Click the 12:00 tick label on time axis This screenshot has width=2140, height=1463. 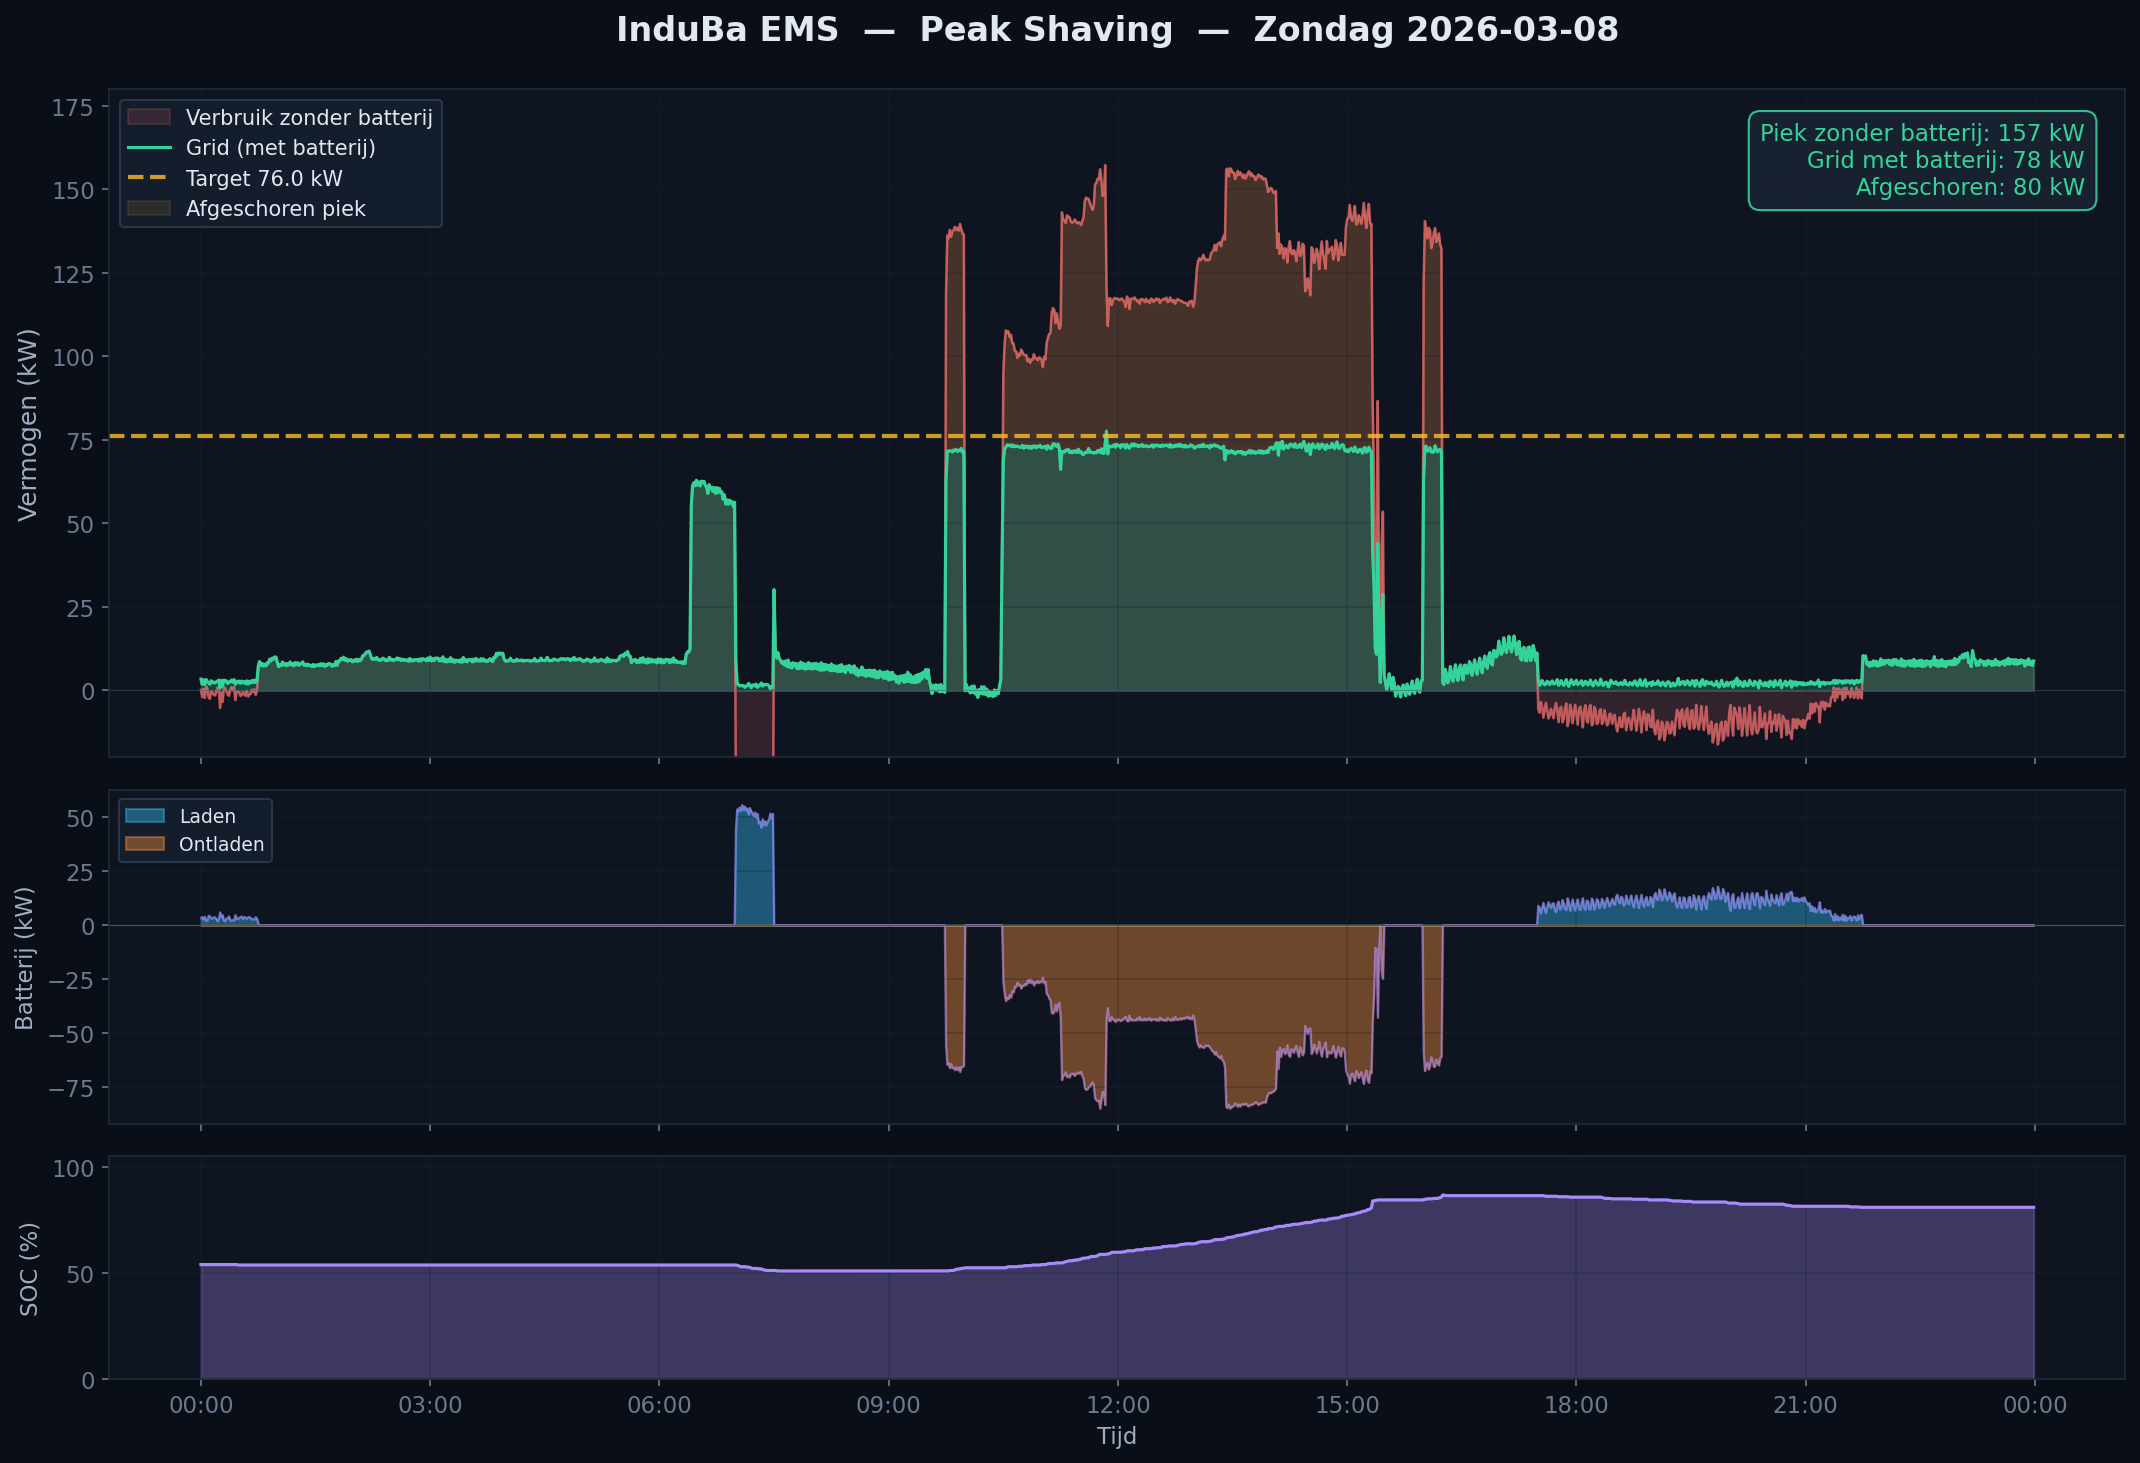[x=1117, y=1405]
